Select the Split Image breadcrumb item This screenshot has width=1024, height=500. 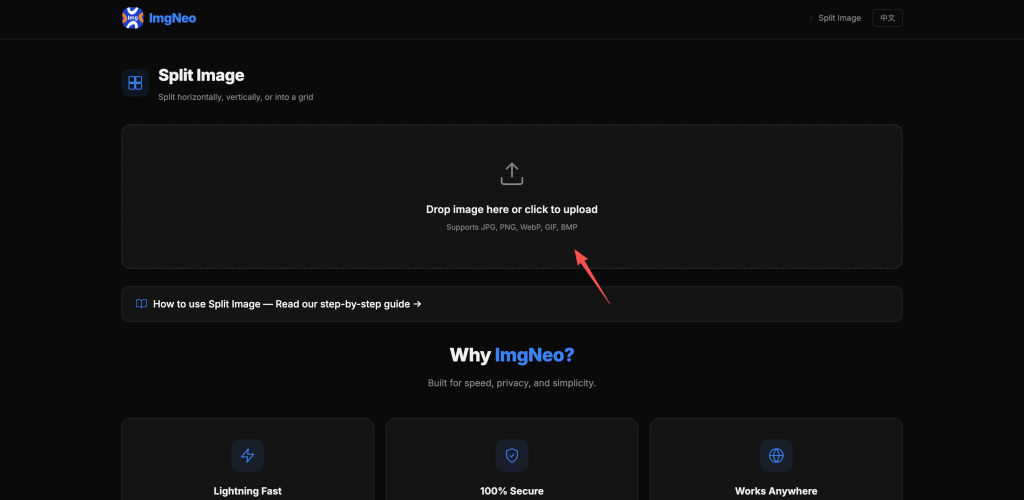pyautogui.click(x=839, y=18)
